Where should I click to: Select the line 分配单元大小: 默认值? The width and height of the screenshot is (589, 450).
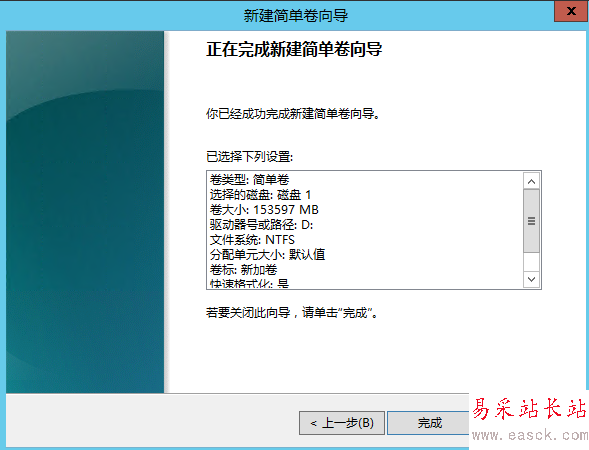point(267,255)
